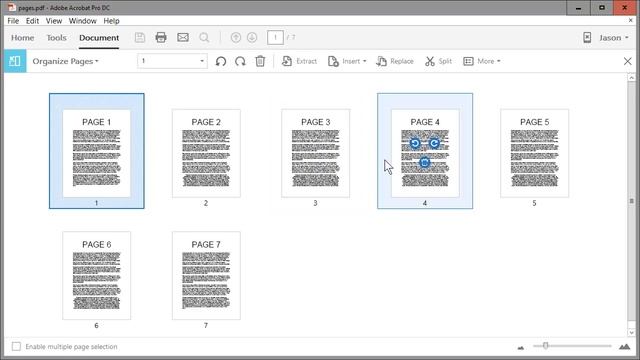This screenshot has width=640, height=360.
Task: Close the Organize Pages toolbar
Action: click(628, 61)
